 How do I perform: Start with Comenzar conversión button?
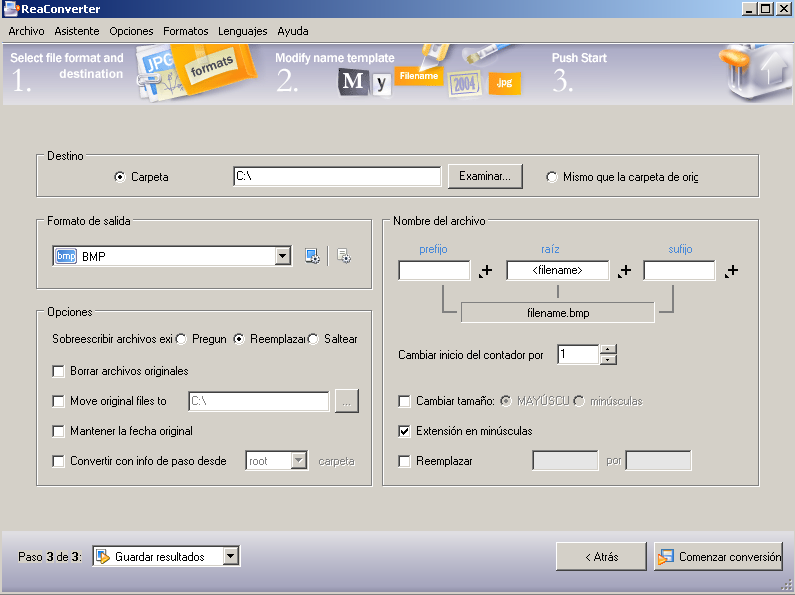[x=718, y=557]
